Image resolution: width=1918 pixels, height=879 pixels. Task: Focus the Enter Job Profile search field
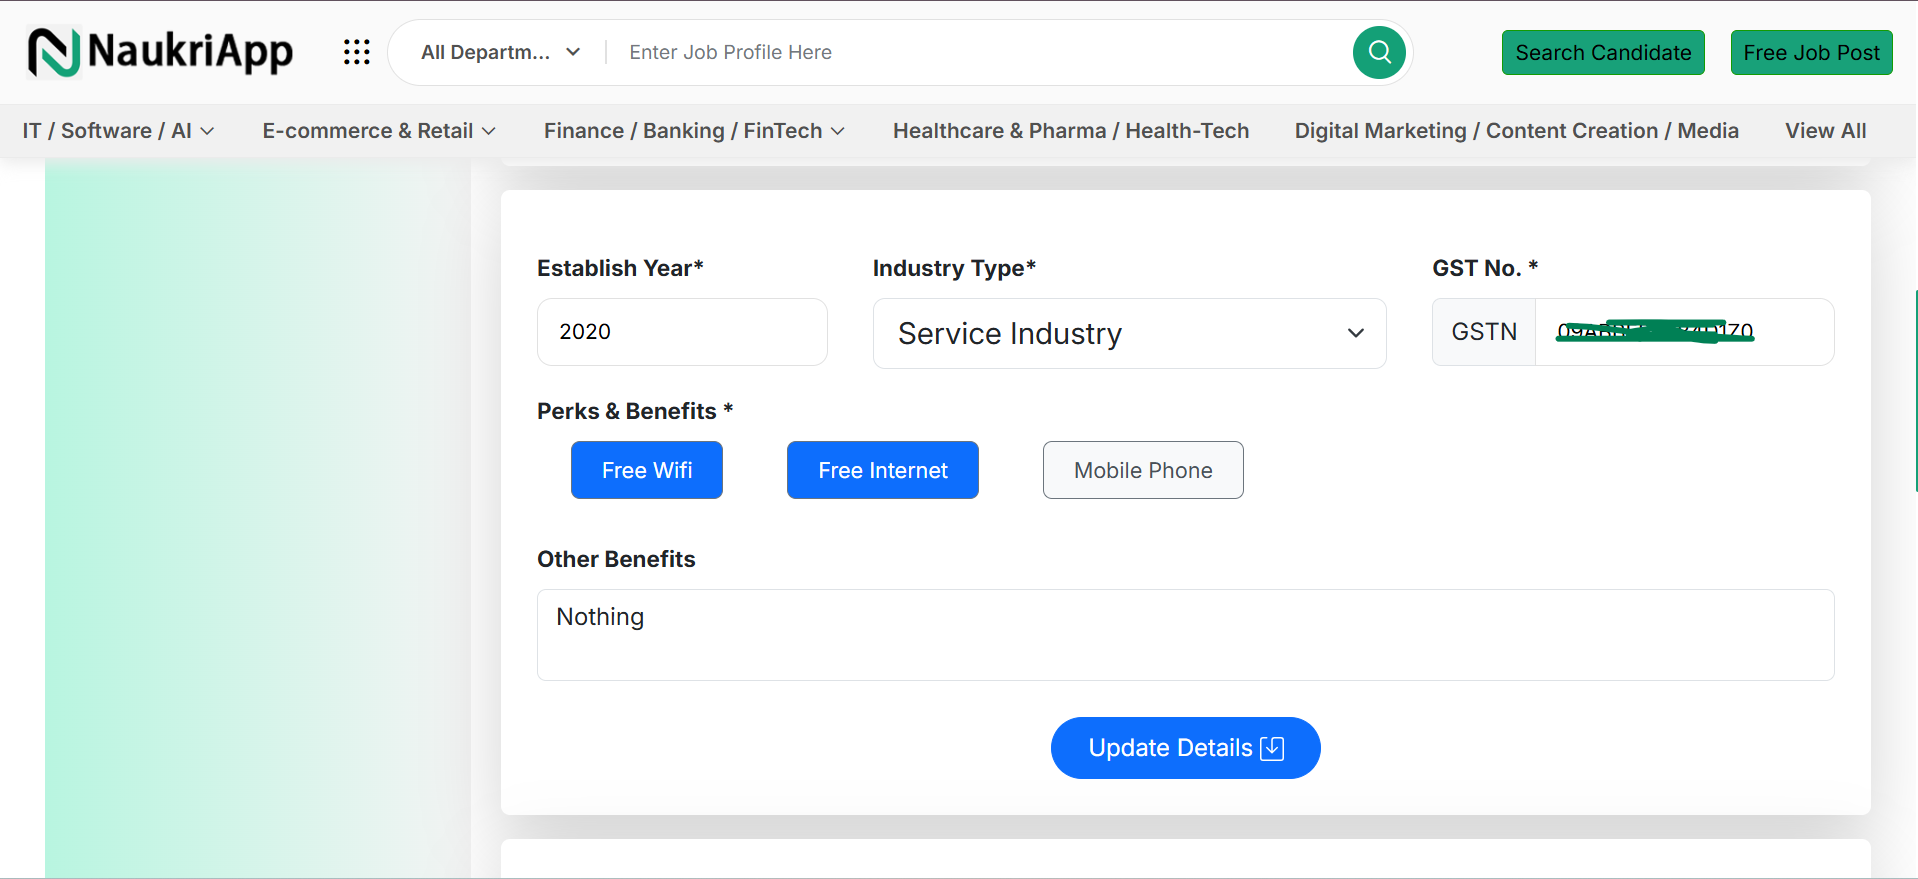(x=980, y=52)
